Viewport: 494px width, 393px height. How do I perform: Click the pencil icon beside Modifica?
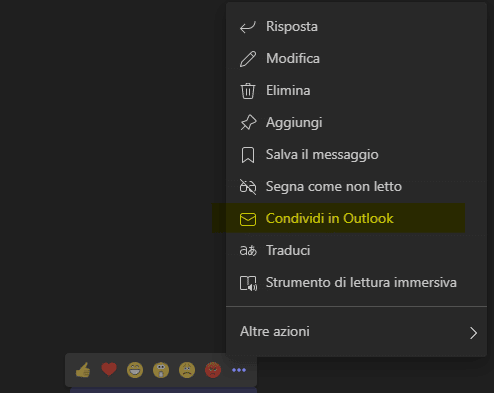click(248, 59)
